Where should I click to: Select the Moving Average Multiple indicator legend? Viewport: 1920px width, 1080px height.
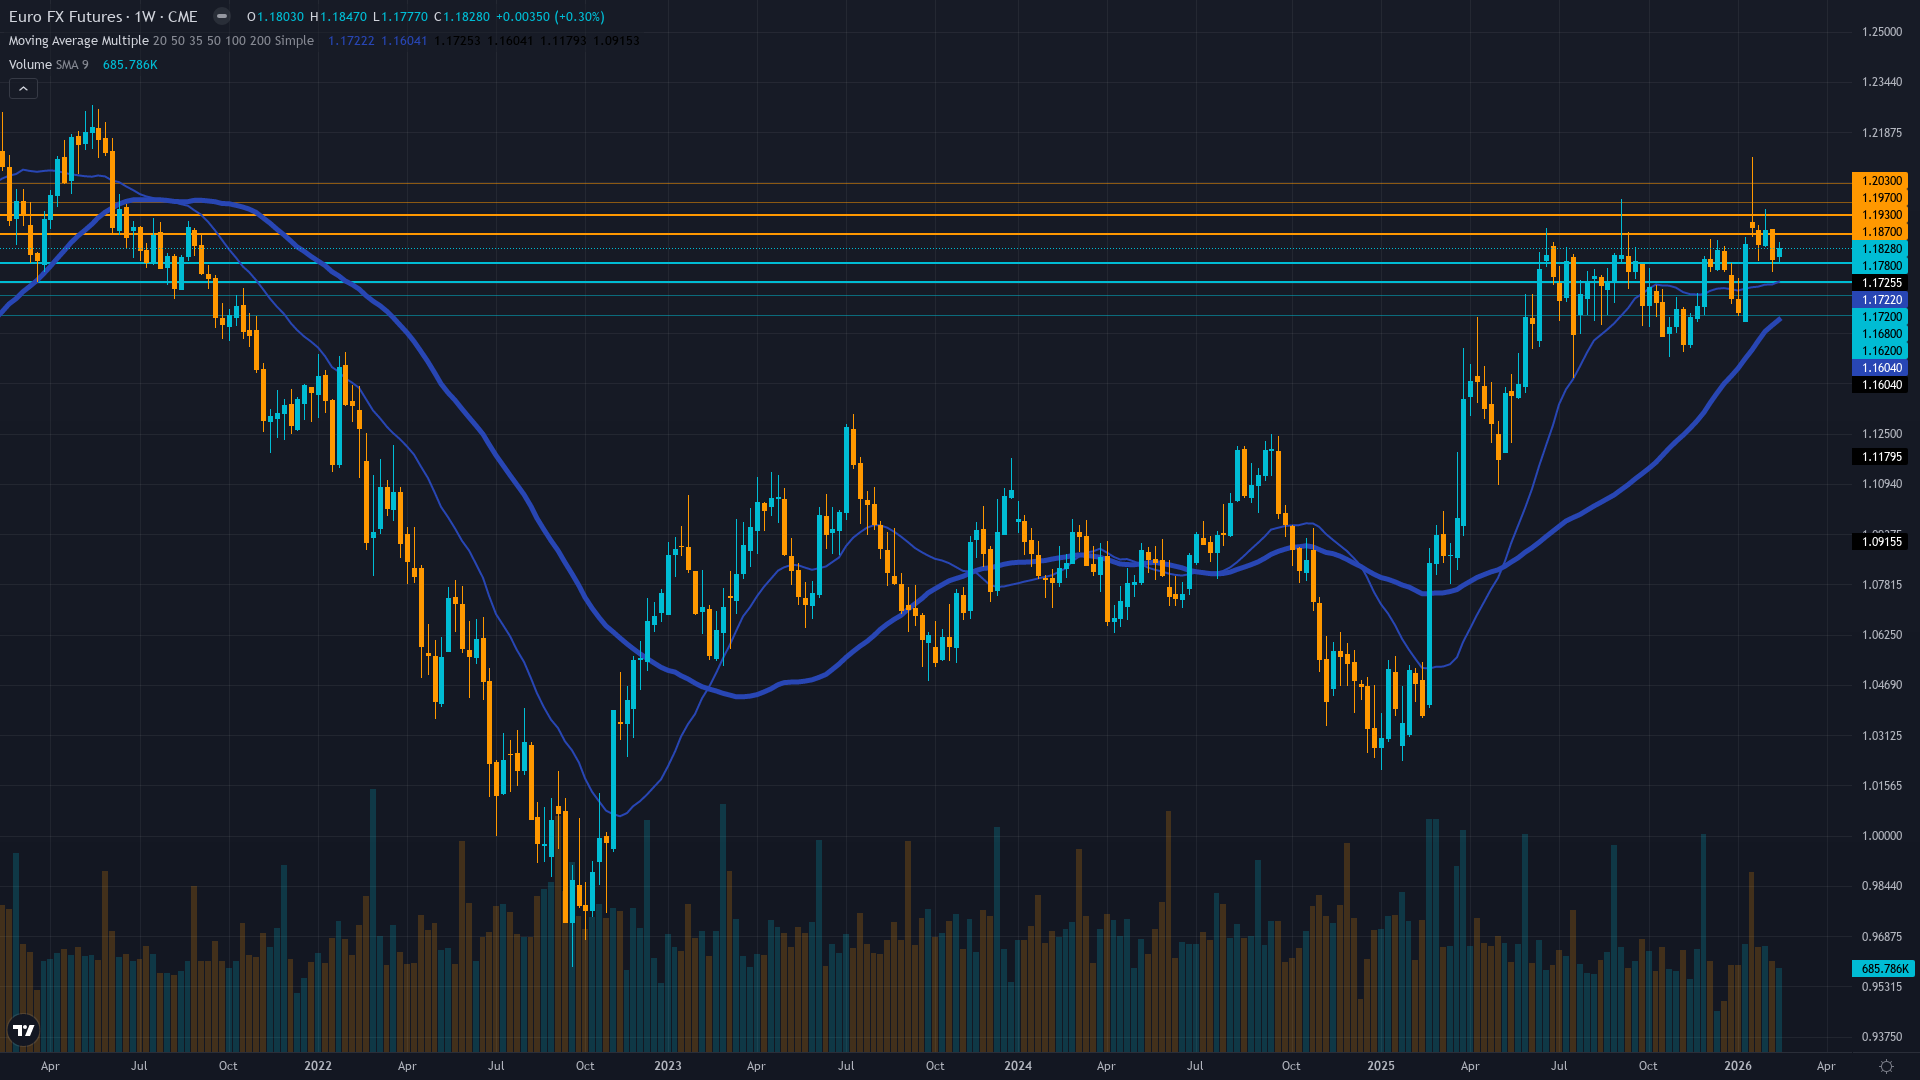tap(161, 41)
